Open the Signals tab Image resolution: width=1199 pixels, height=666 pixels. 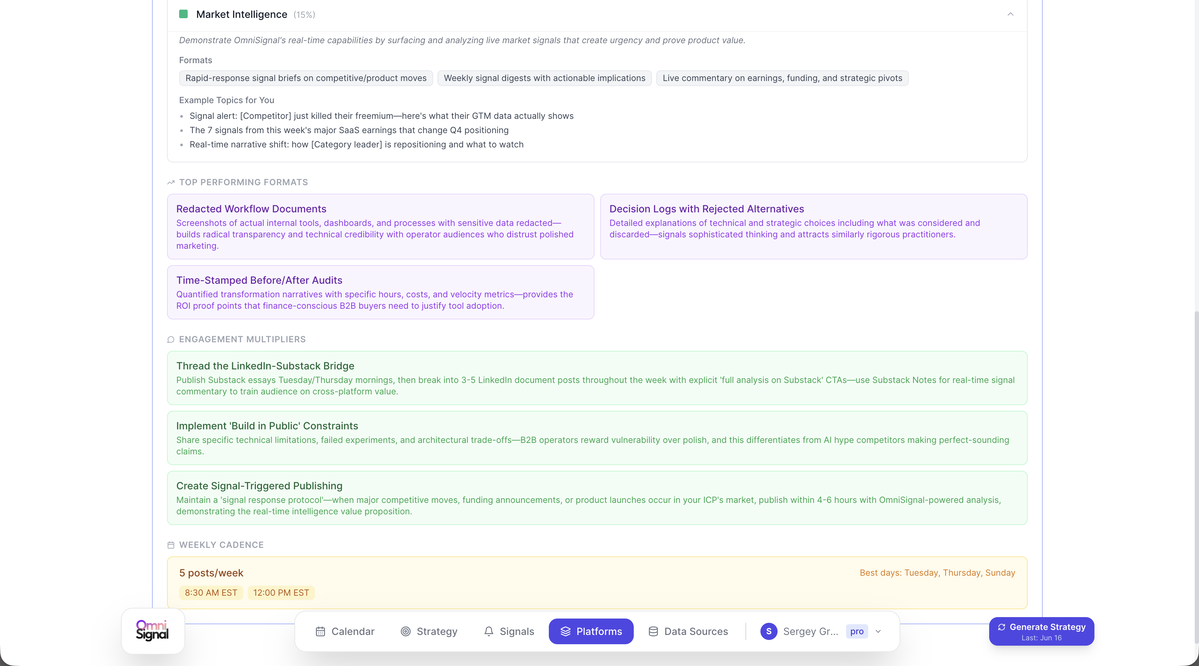(x=509, y=632)
